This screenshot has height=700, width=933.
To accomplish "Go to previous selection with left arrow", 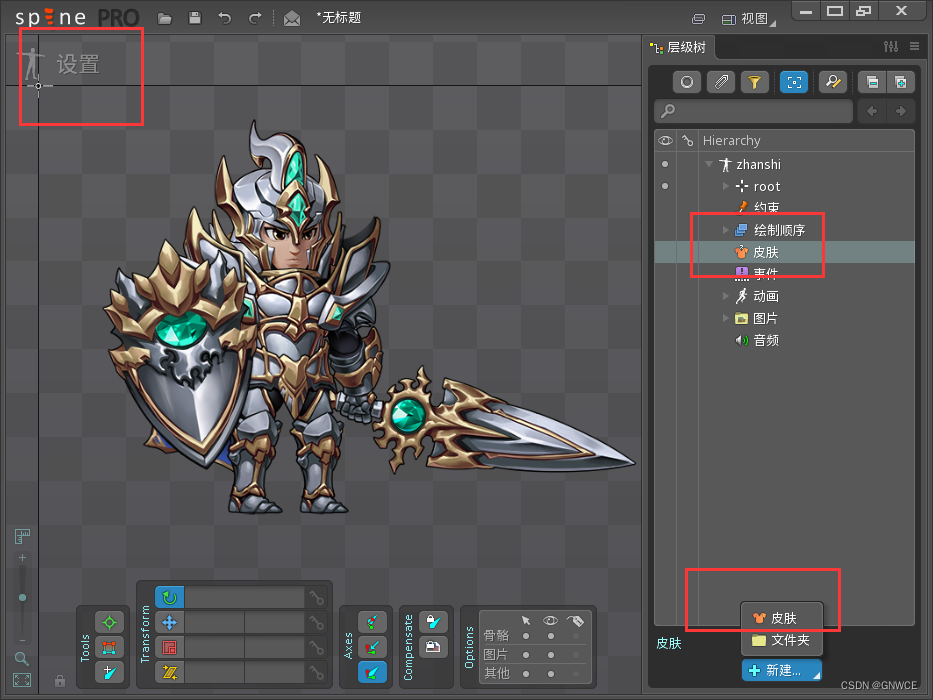I will click(x=872, y=111).
